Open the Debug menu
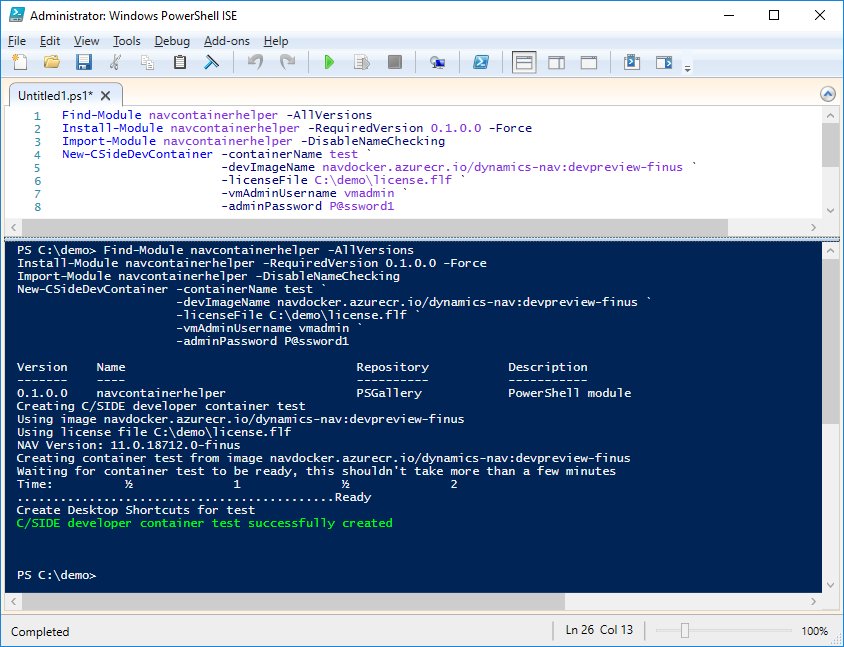Image resolution: width=844 pixels, height=647 pixels. pyautogui.click(x=172, y=41)
